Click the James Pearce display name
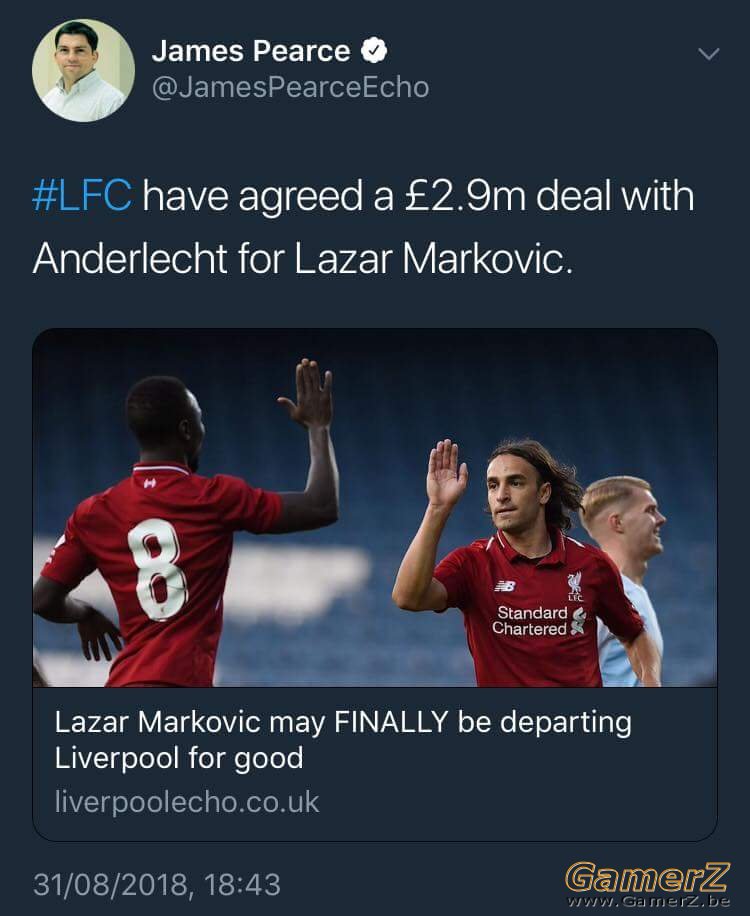Screen dimensions: 750x916 click(x=251, y=51)
